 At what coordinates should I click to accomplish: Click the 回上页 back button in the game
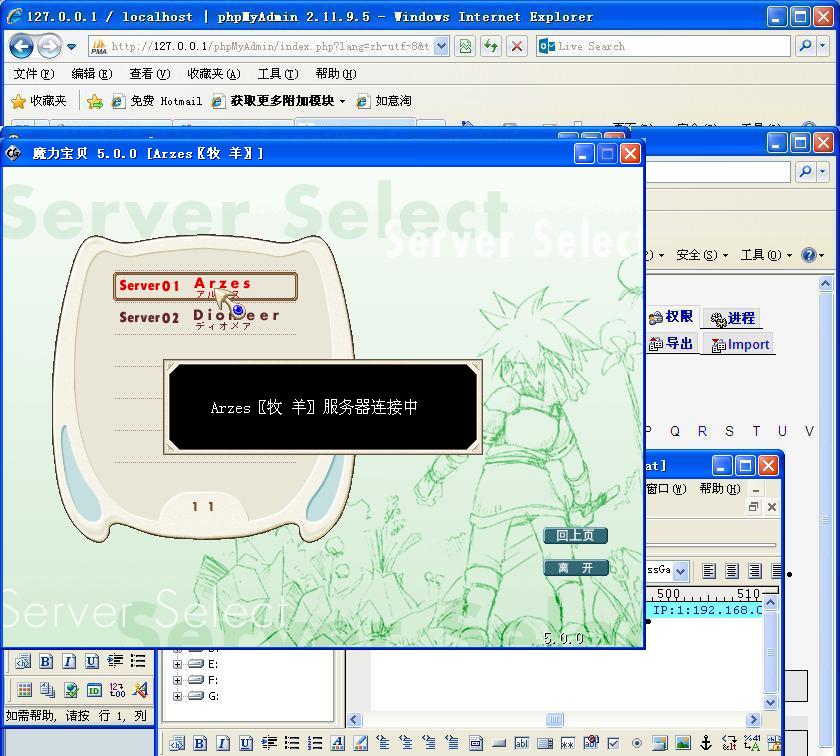tap(575, 535)
